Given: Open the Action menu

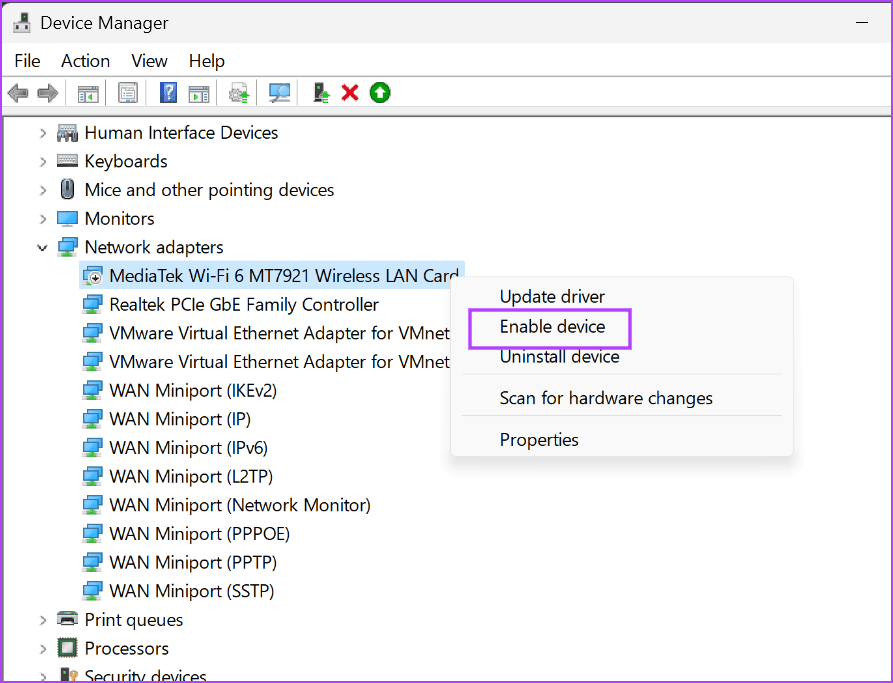Looking at the screenshot, I should pos(85,61).
